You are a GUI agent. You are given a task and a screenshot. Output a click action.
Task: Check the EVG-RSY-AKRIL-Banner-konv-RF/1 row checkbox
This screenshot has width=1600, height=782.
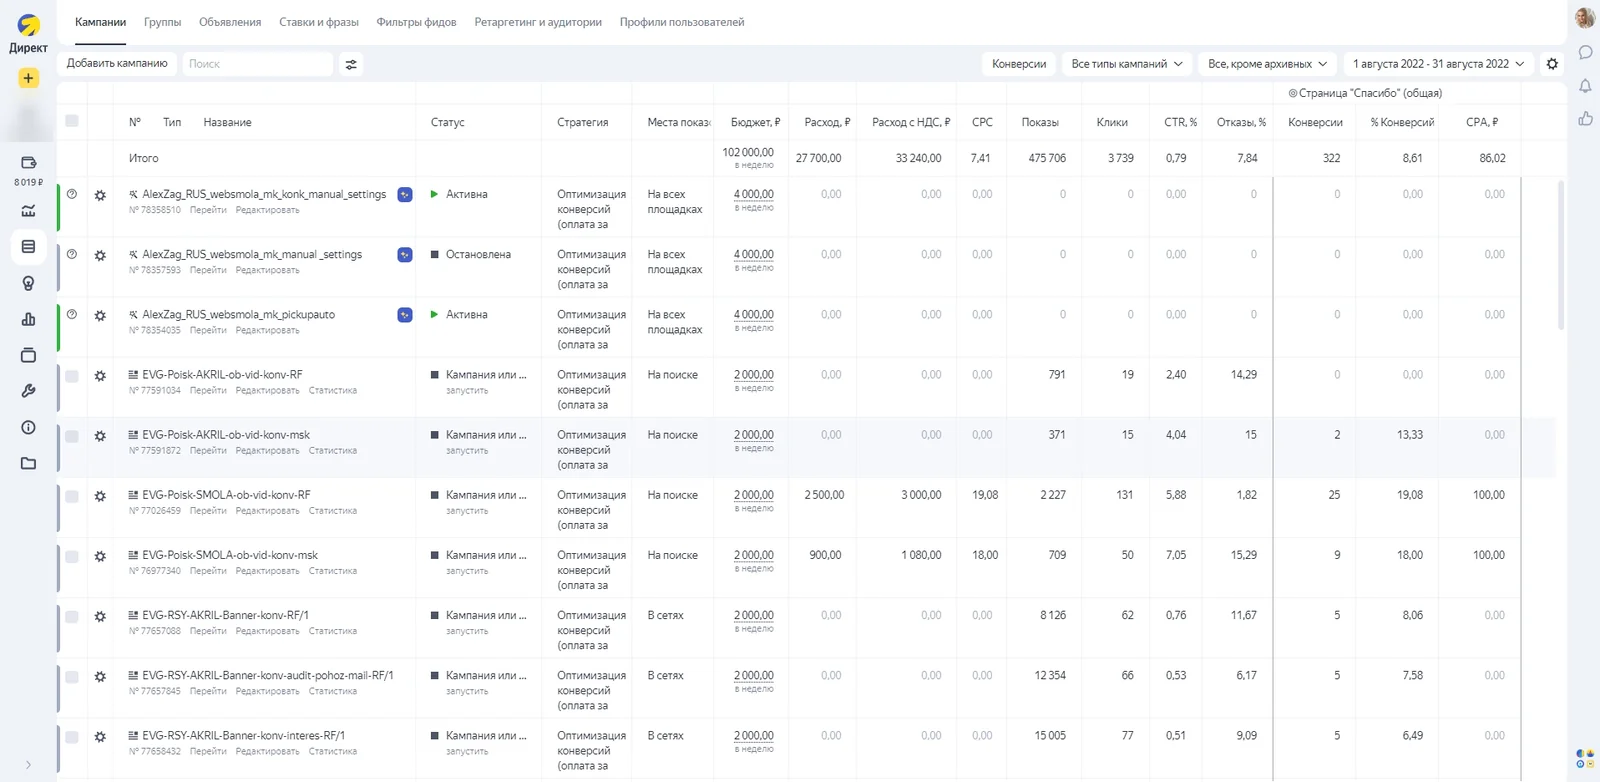72,617
